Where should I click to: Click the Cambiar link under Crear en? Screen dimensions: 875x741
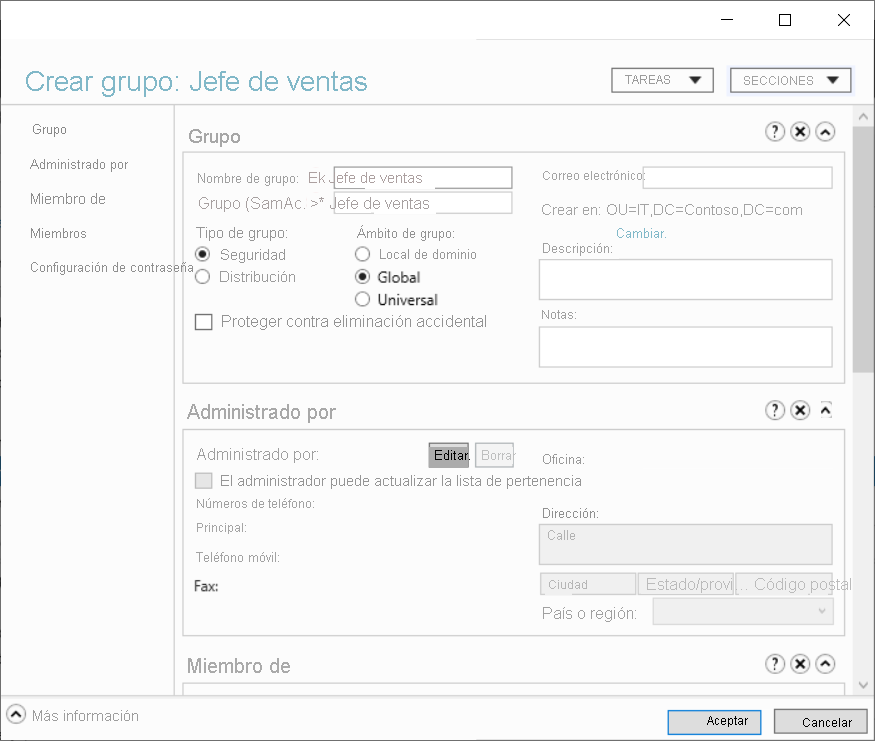(x=640, y=233)
